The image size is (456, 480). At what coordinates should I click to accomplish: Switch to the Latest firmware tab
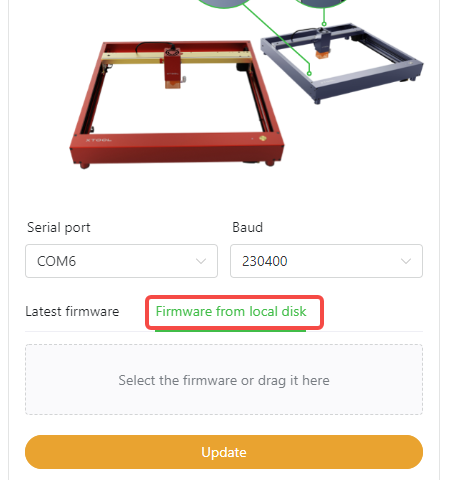72,311
